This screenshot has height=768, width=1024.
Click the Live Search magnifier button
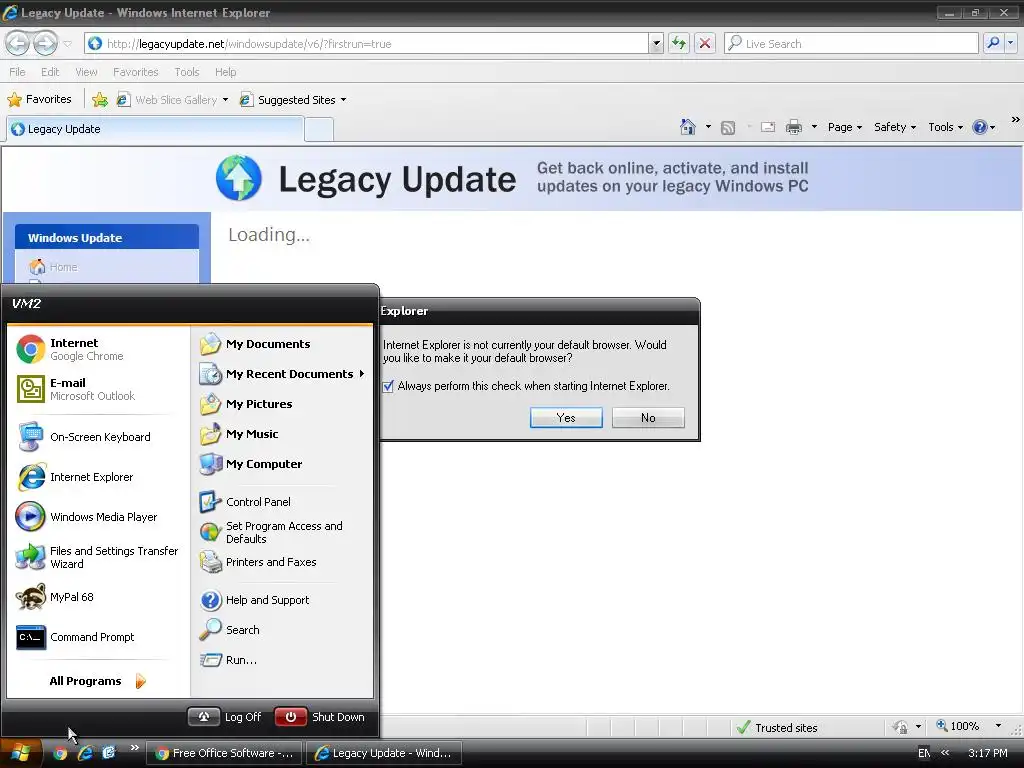coord(993,43)
